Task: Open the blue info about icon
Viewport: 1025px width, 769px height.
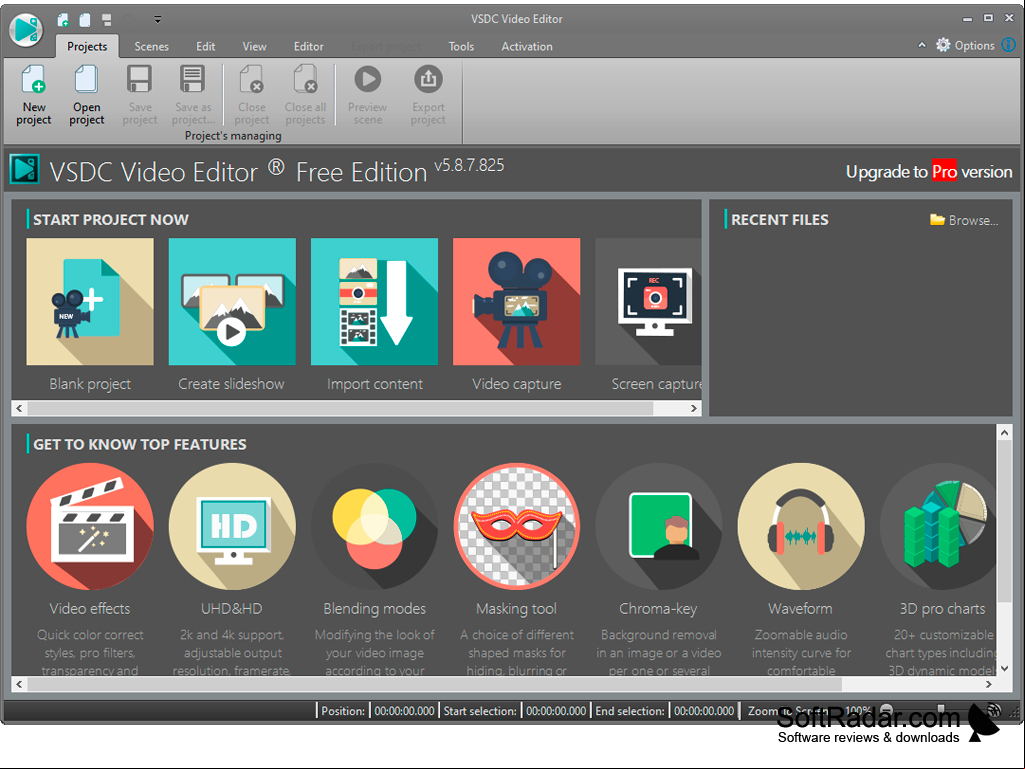Action: pos(1009,44)
